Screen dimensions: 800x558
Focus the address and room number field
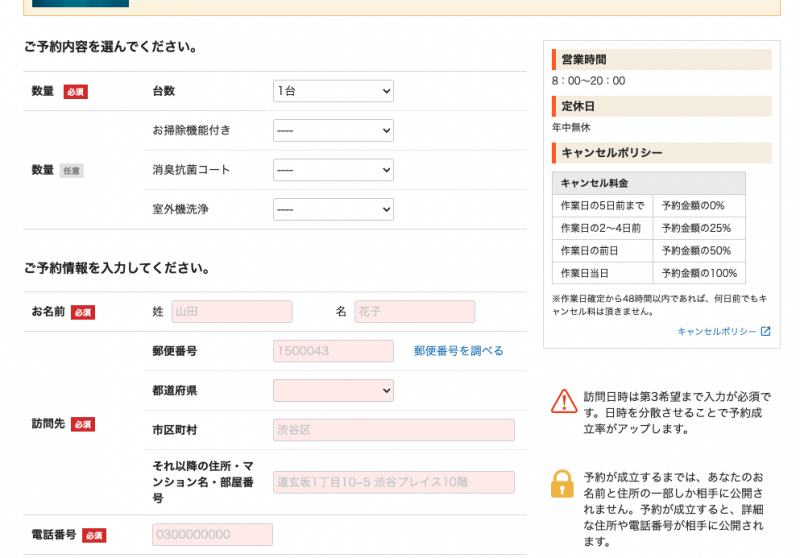pos(393,482)
